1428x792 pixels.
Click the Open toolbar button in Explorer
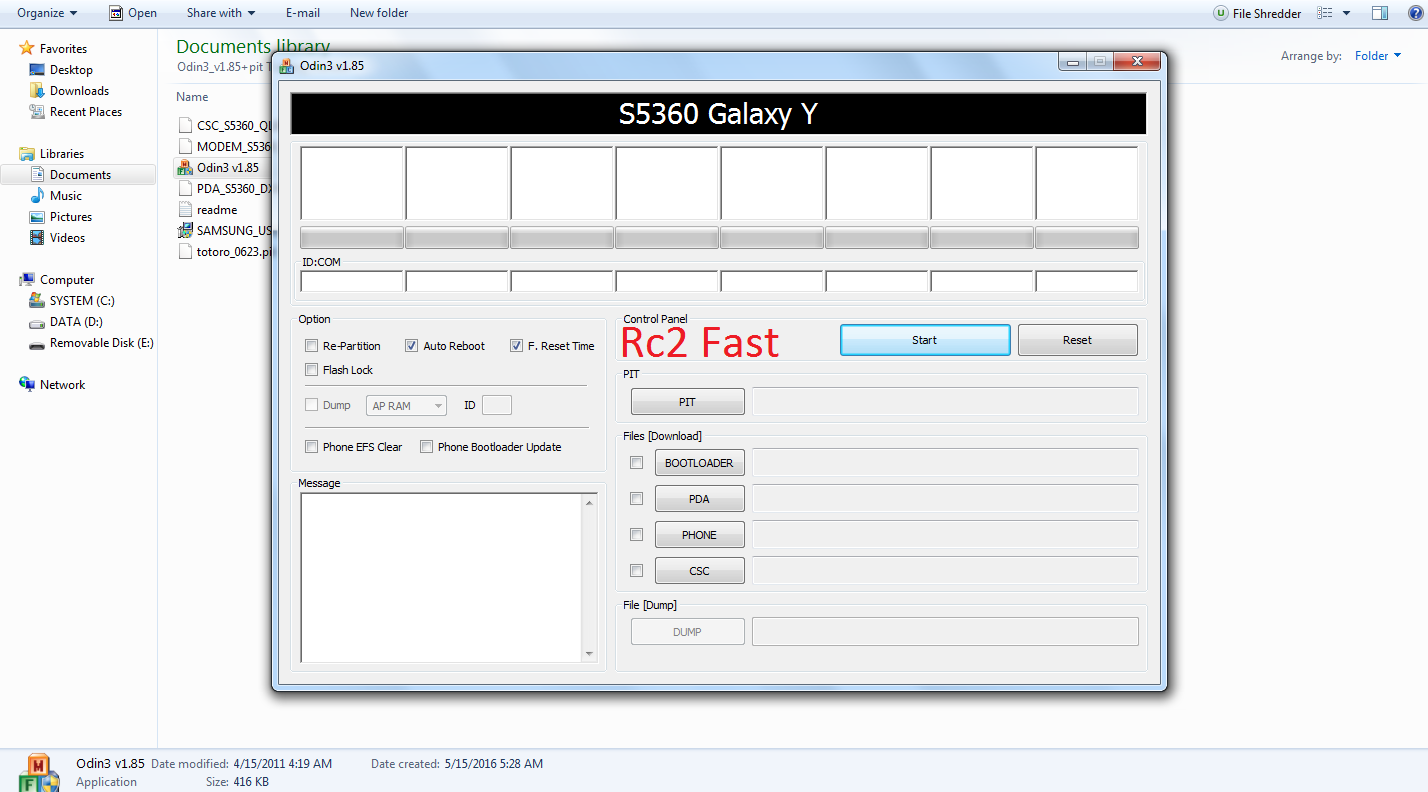pyautogui.click(x=133, y=13)
